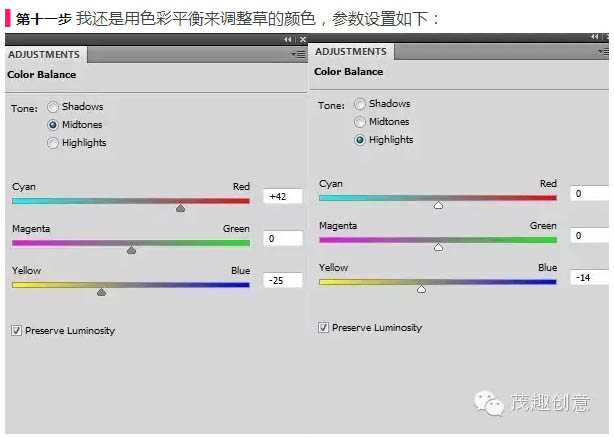Screen dimensions: 614x437
Task: Click left panel Color Balance title
Action: tap(42, 74)
